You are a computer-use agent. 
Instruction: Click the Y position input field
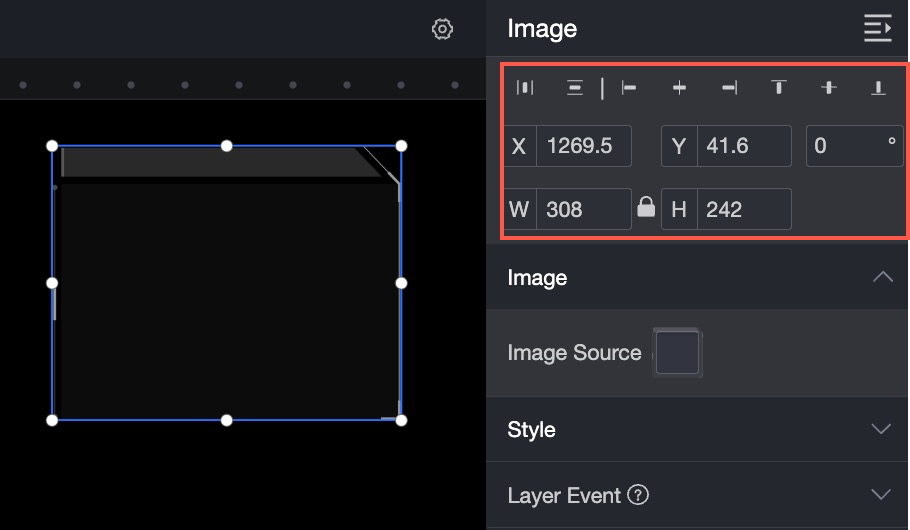coord(744,146)
